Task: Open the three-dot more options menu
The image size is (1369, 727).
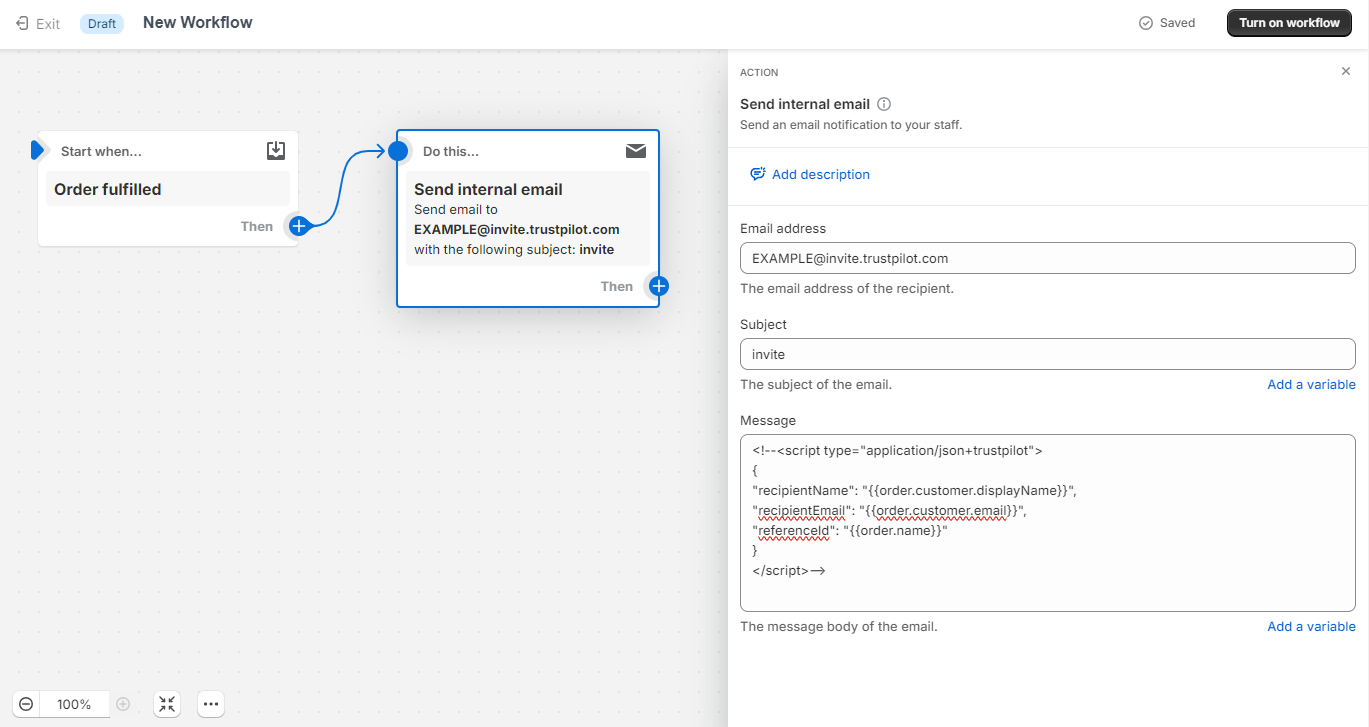Action: click(210, 704)
